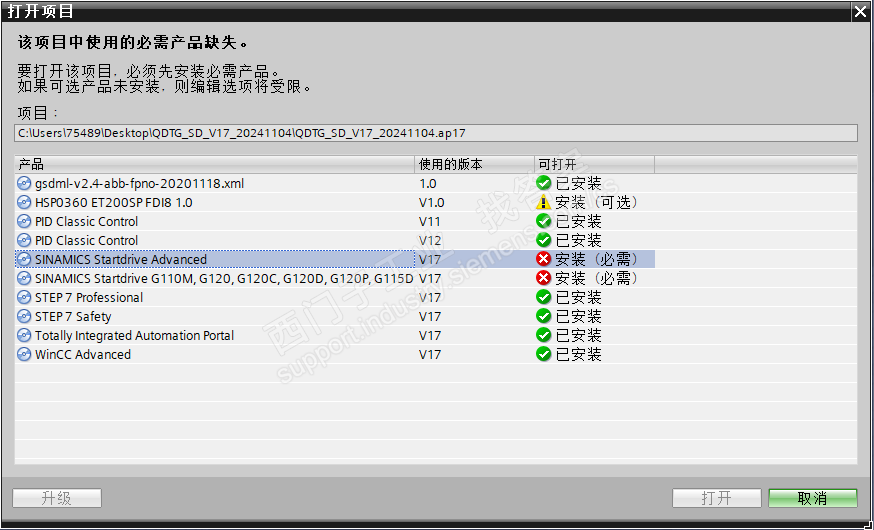Select WinCC Advanced row text
The height and width of the screenshot is (530, 874).
pyautogui.click(x=83, y=354)
